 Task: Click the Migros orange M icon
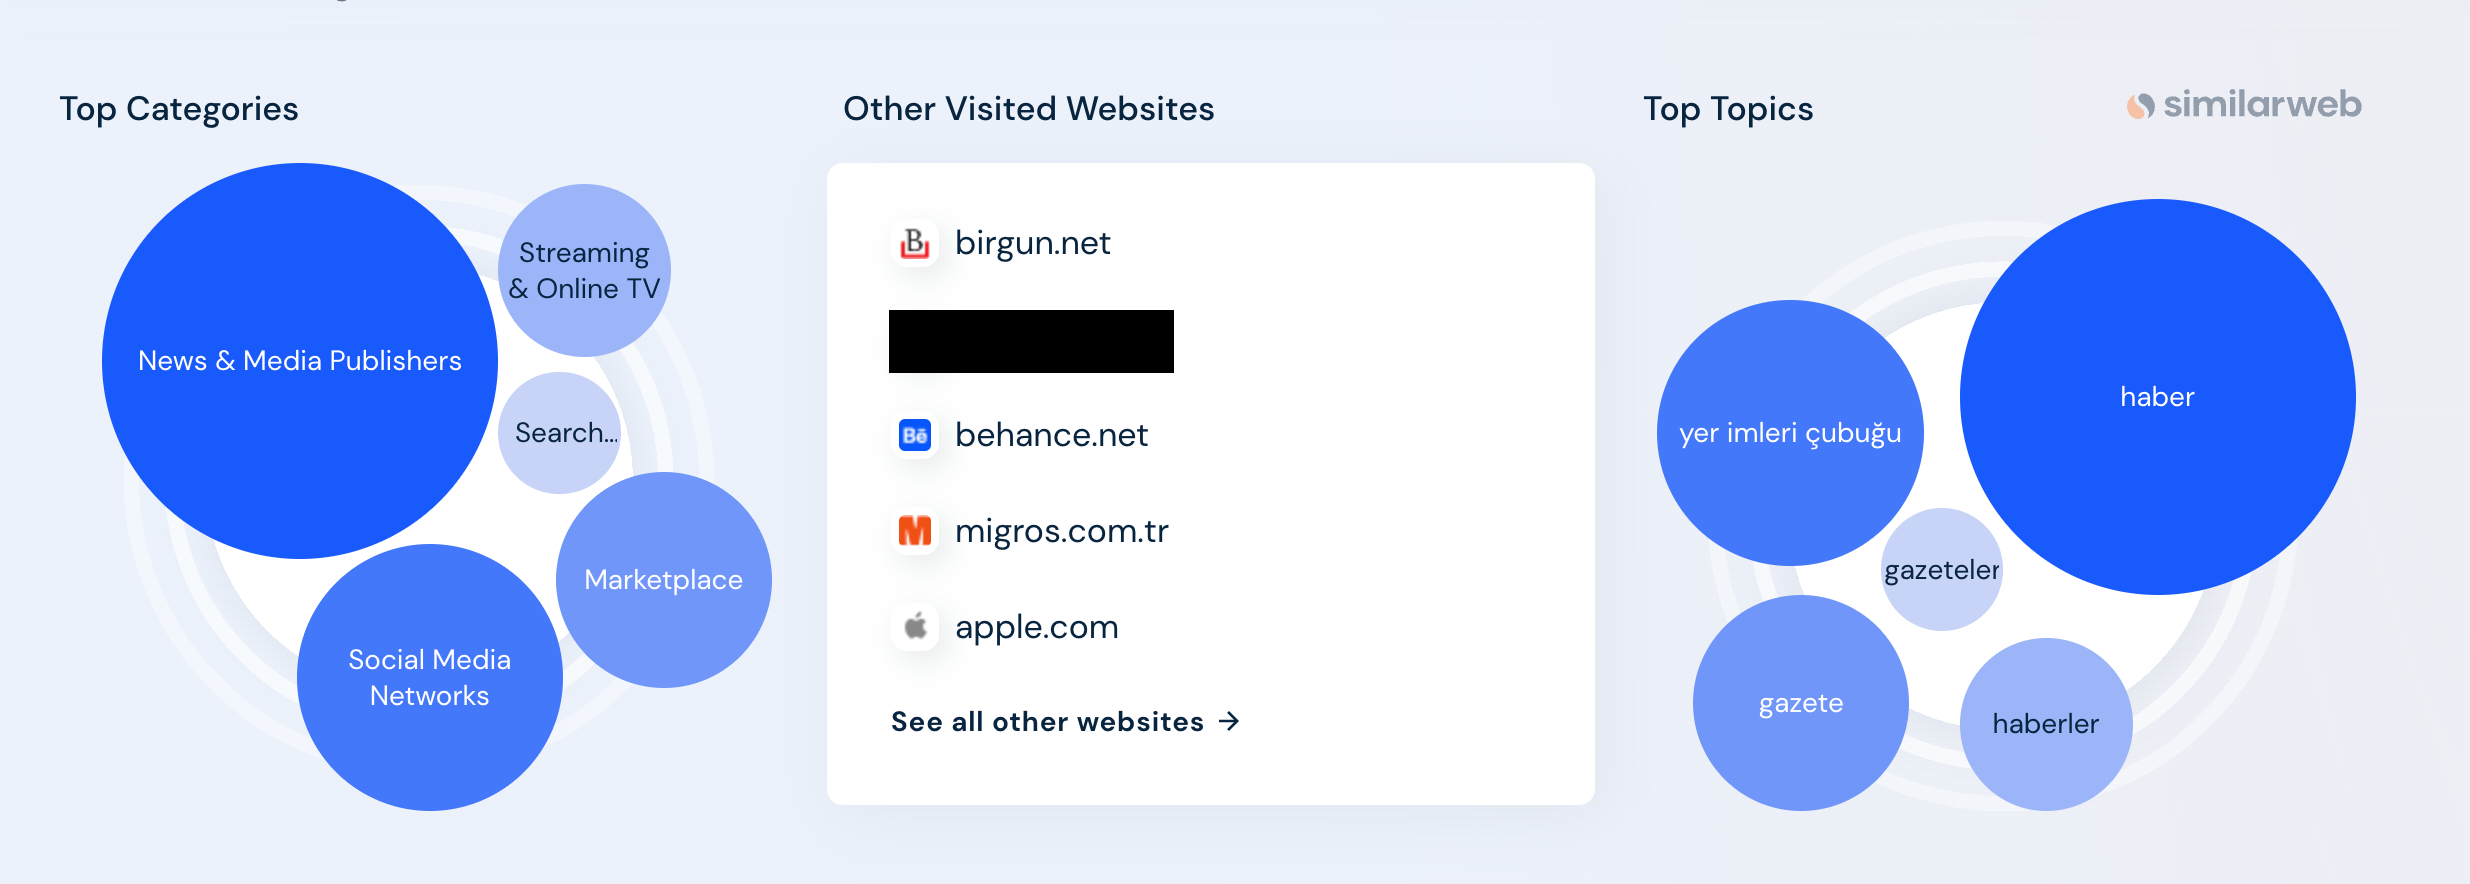click(x=915, y=531)
